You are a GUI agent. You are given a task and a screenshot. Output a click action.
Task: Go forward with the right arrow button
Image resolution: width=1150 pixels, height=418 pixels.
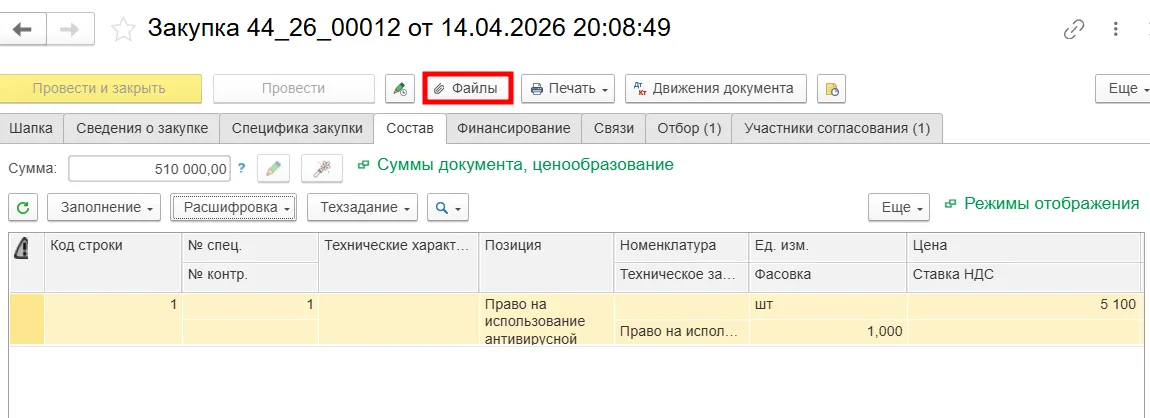coord(70,29)
